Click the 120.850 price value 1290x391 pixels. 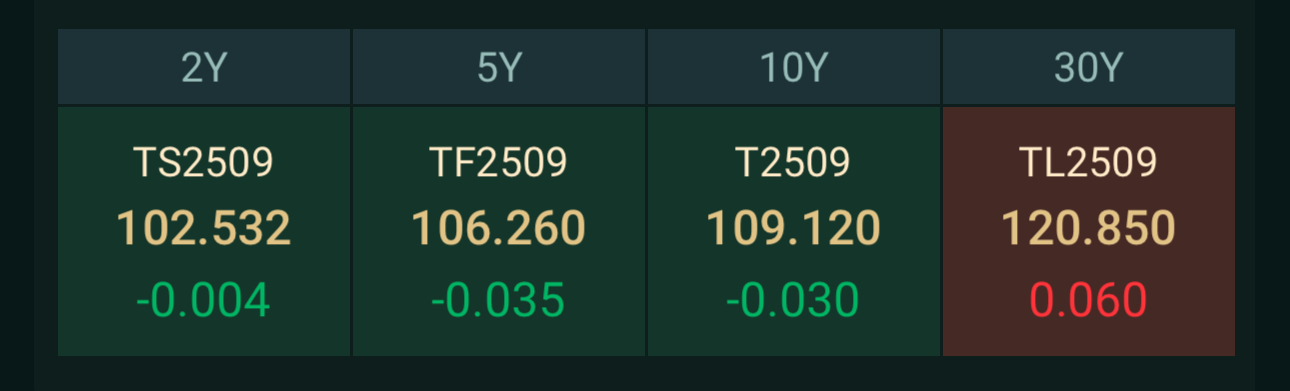point(1089,229)
